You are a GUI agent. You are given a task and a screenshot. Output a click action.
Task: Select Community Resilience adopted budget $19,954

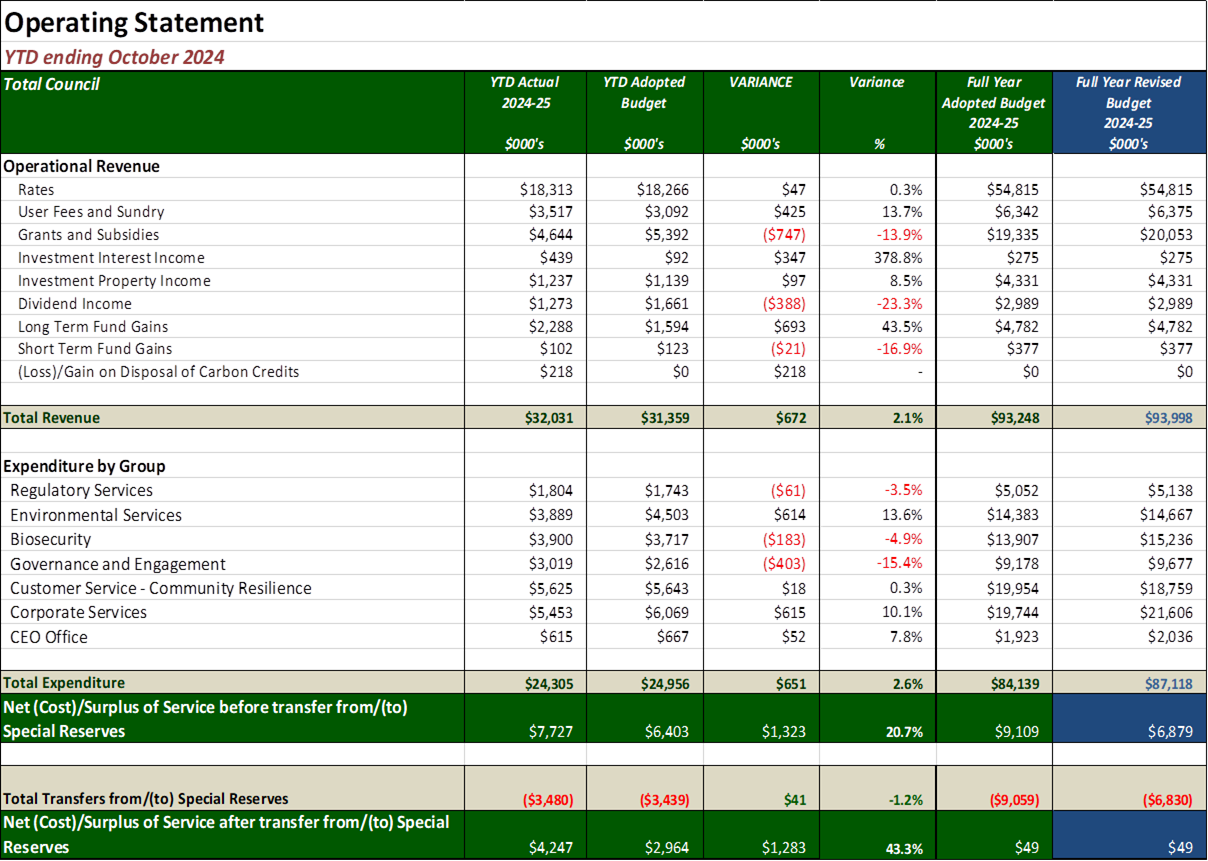tap(1012, 589)
